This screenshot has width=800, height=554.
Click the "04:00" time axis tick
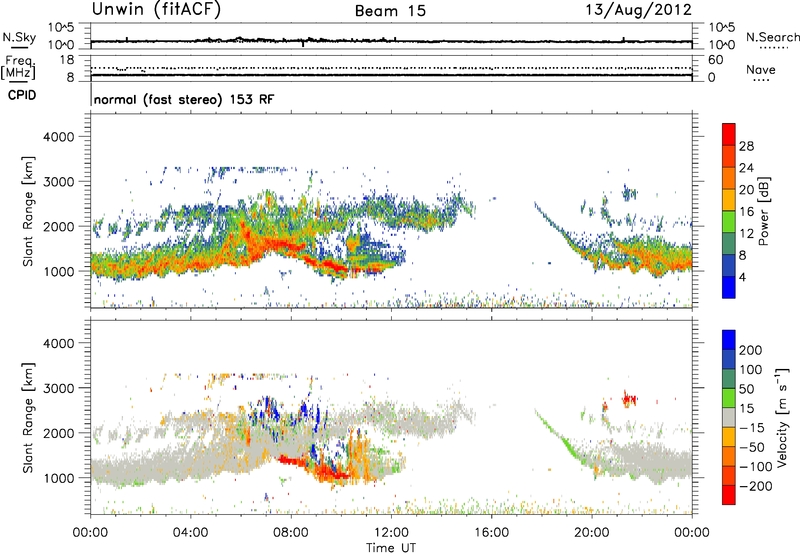click(191, 533)
